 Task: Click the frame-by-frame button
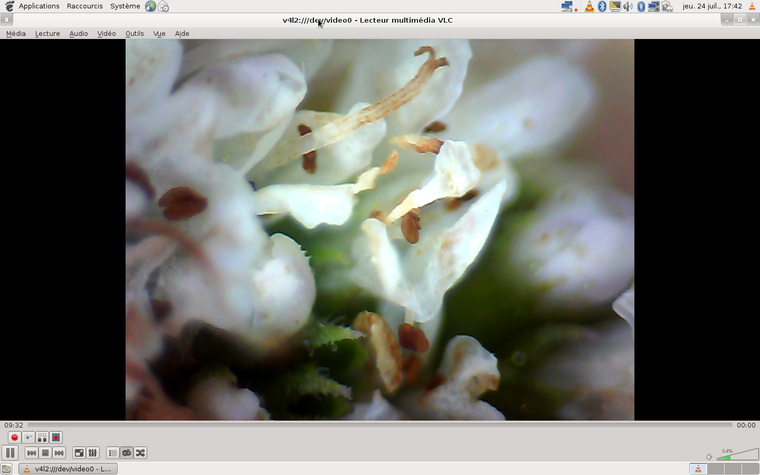point(56,438)
